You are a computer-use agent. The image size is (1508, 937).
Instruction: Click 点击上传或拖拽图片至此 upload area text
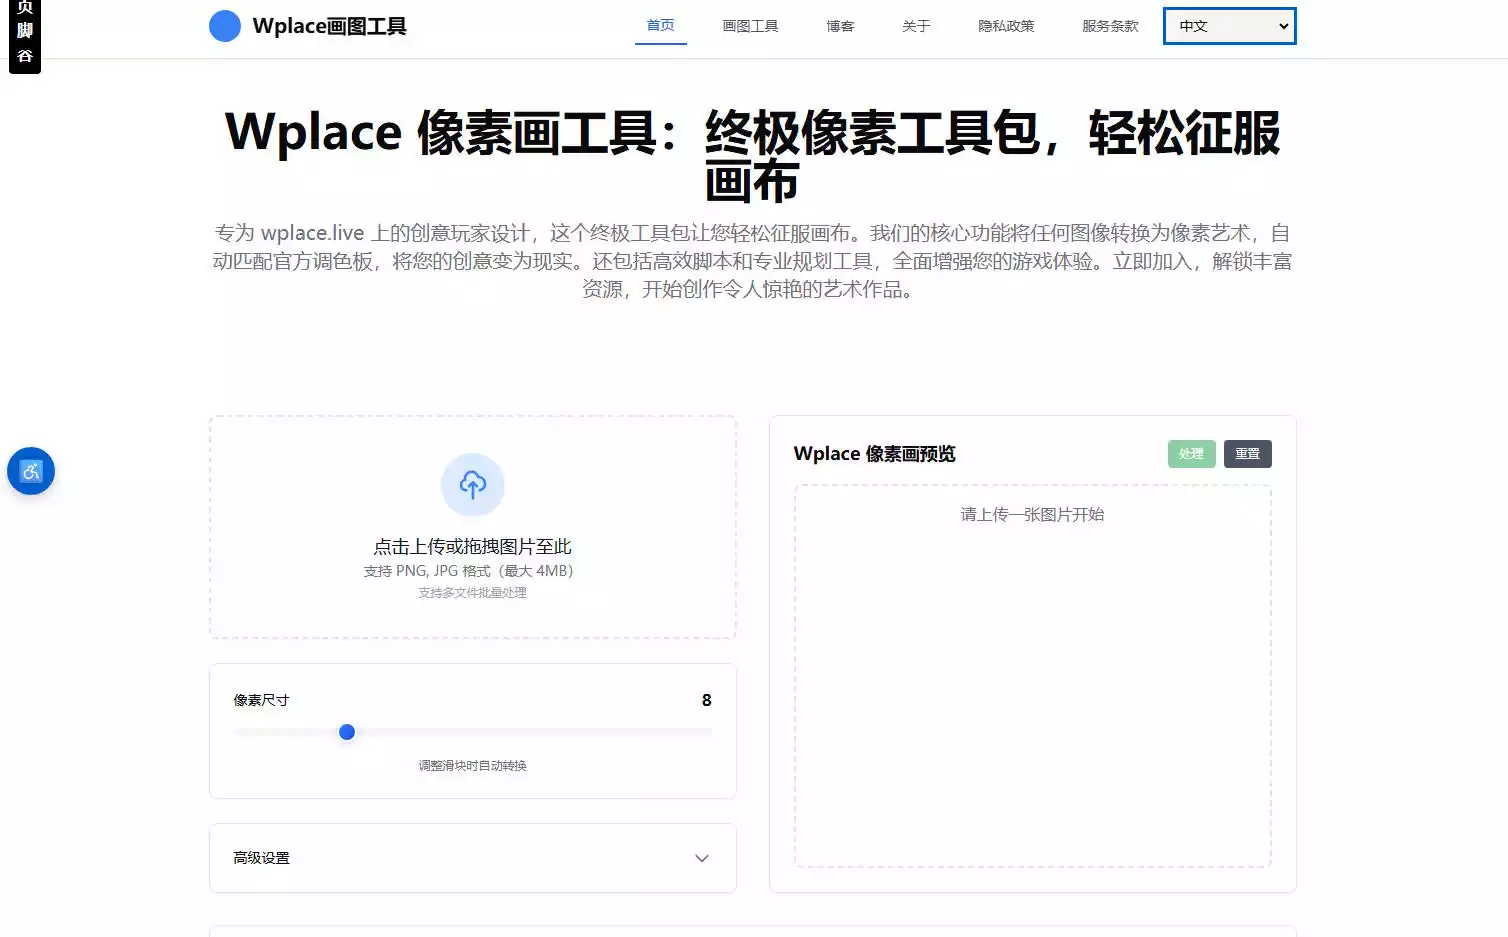473,547
